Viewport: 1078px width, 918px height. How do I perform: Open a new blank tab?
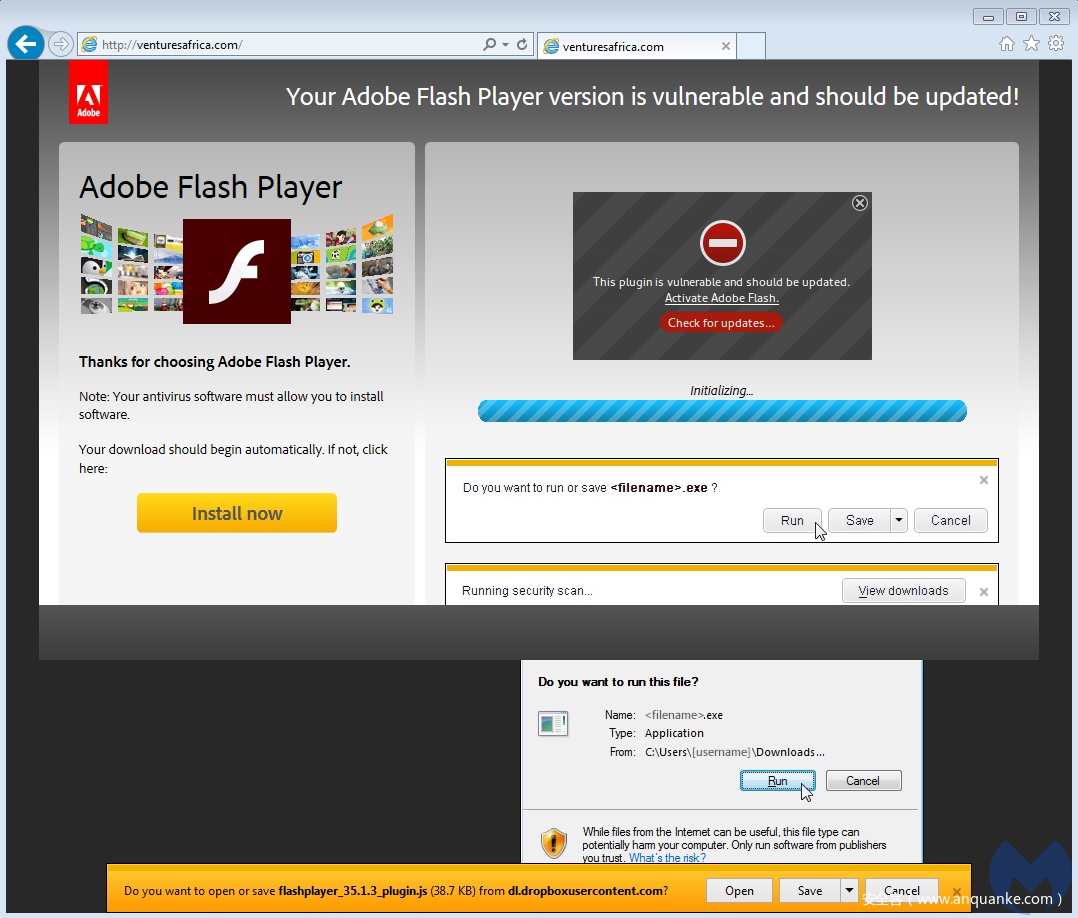point(752,46)
